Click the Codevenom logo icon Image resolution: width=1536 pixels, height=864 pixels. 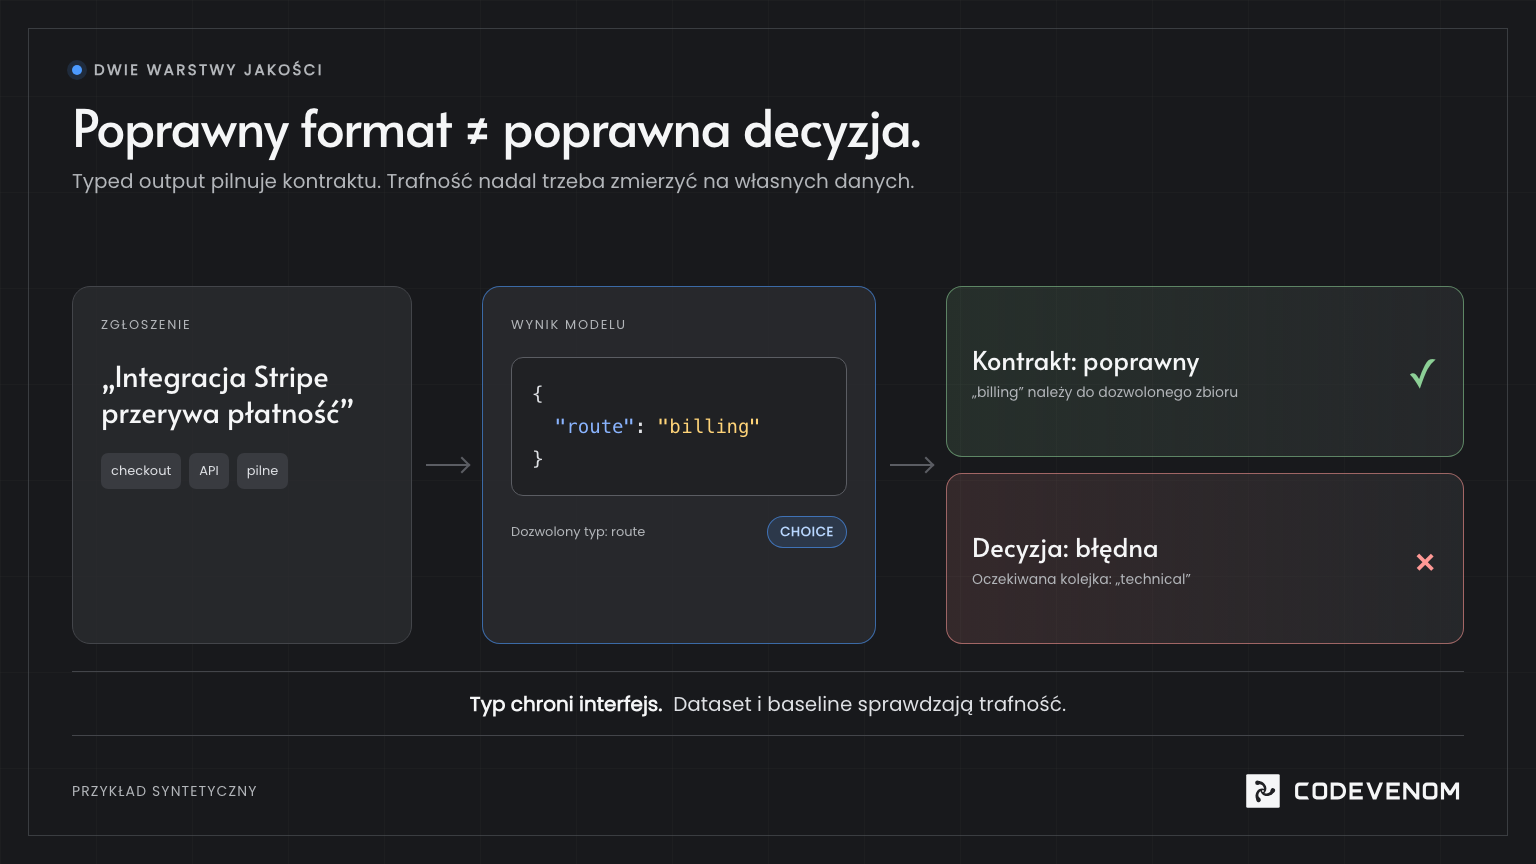click(1262, 791)
